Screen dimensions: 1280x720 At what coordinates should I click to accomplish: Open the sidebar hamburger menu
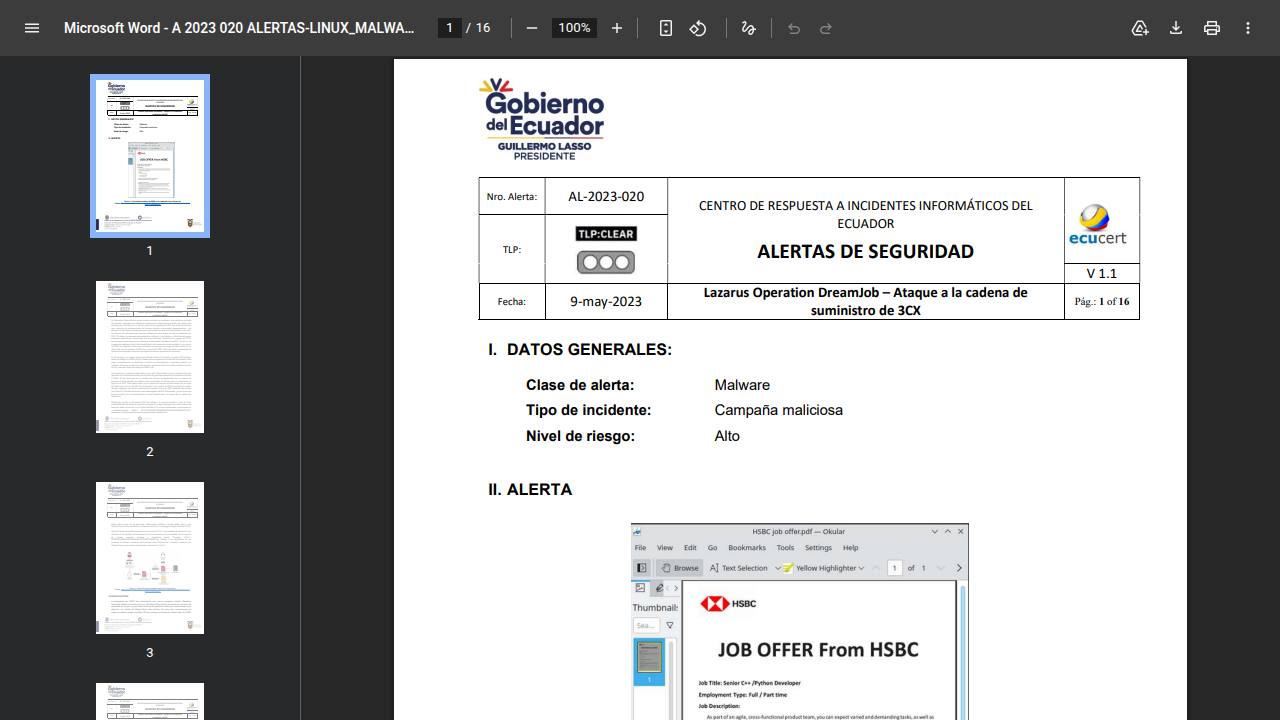point(32,28)
